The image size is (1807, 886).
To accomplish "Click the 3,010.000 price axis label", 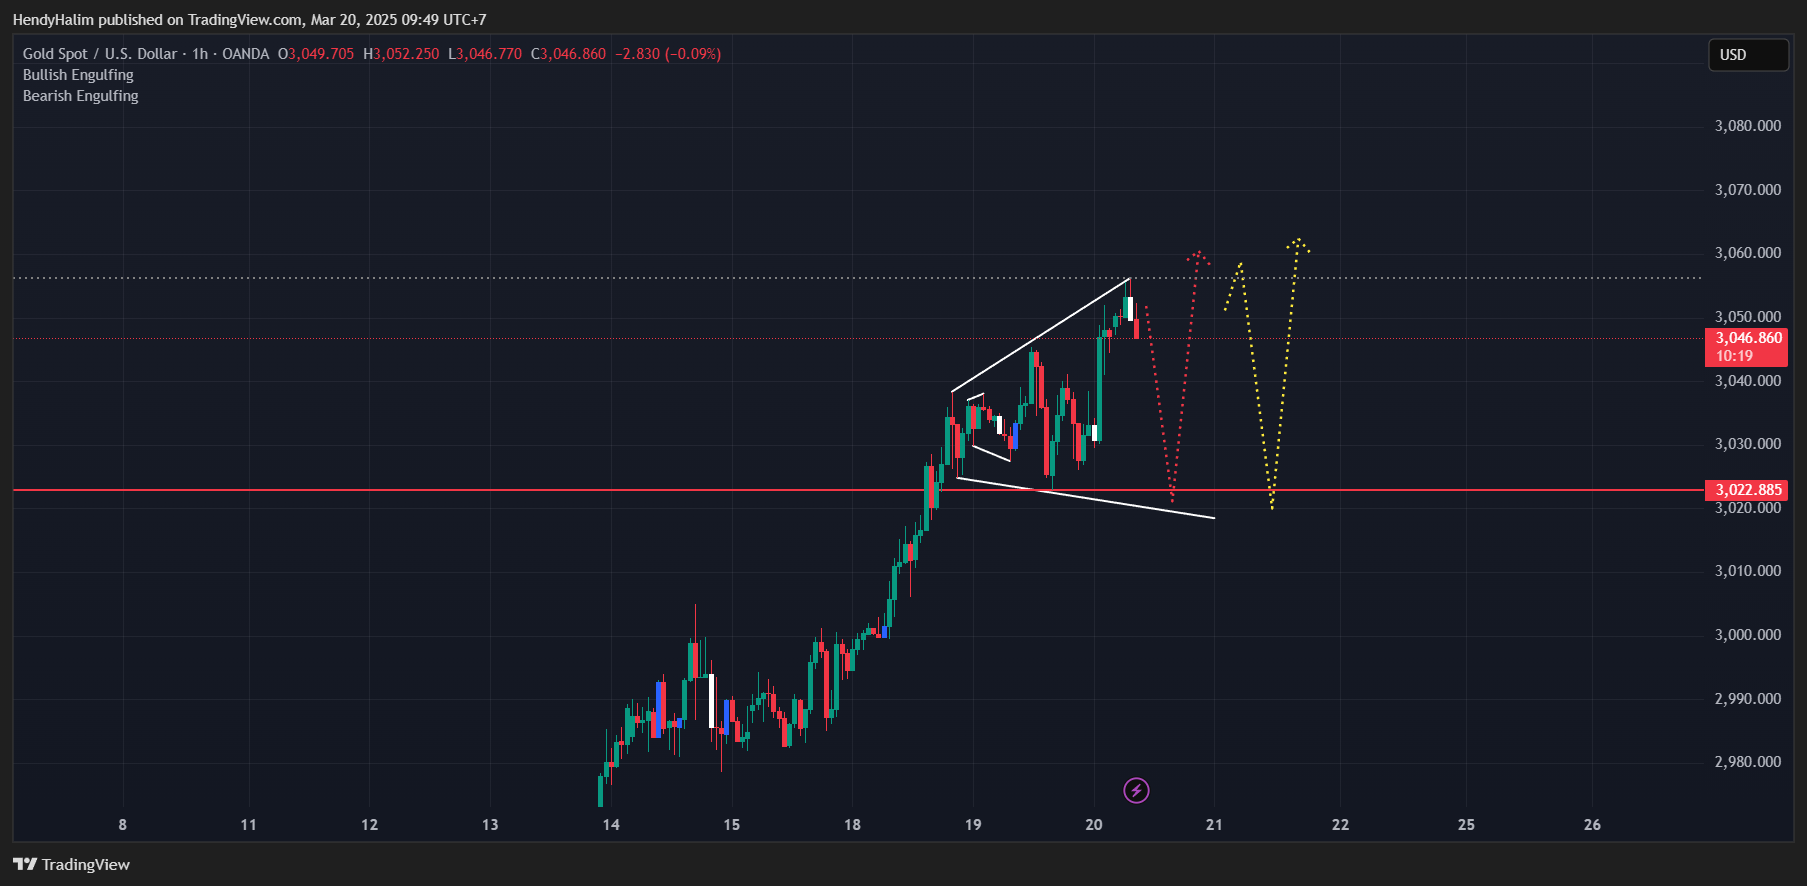I will pyautogui.click(x=1748, y=571).
